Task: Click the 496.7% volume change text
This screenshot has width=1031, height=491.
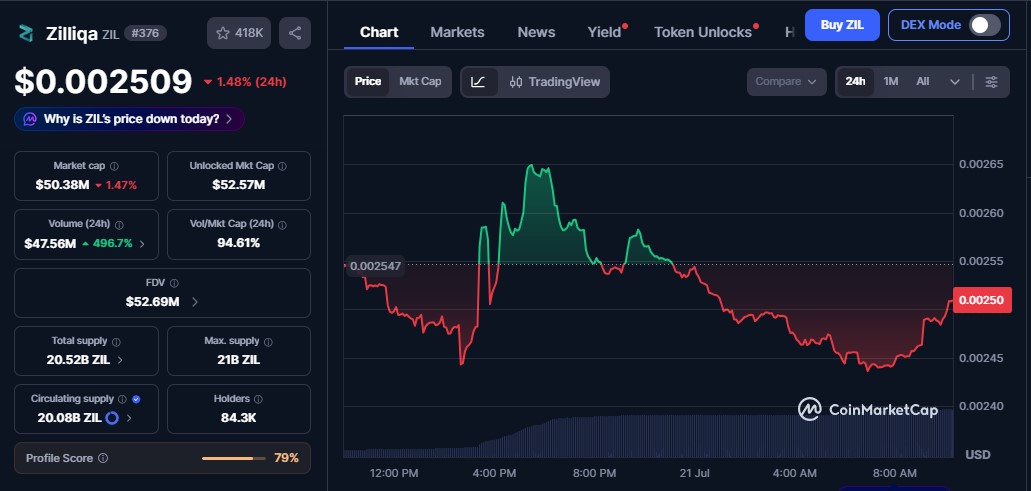Action: [112, 243]
